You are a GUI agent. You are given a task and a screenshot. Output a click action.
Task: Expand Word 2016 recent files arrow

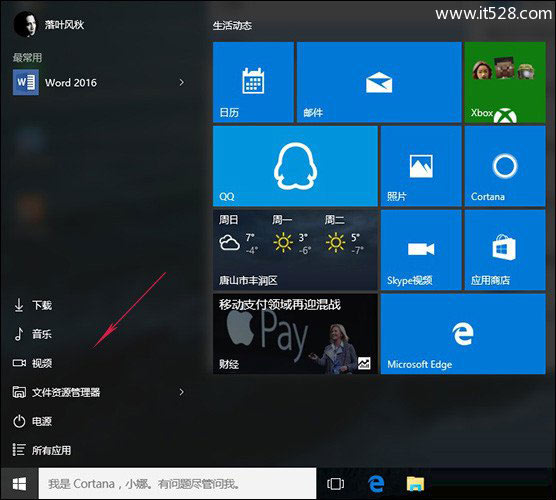(x=182, y=83)
